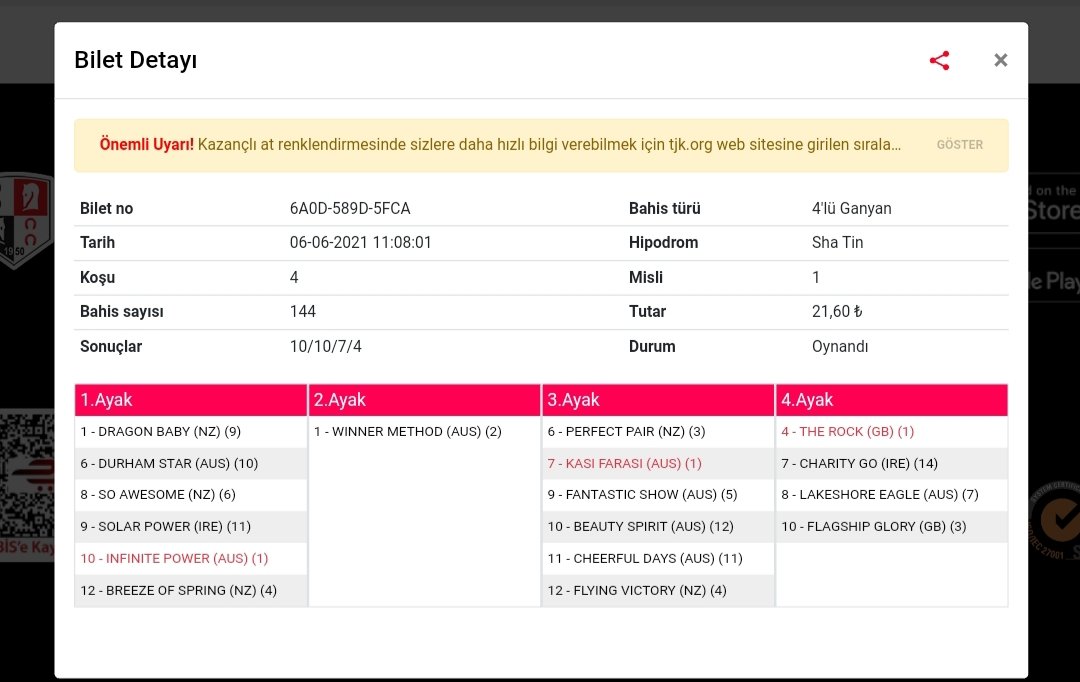Click the ISO certification badge behind dialog
1080x682 pixels.
(1055, 520)
